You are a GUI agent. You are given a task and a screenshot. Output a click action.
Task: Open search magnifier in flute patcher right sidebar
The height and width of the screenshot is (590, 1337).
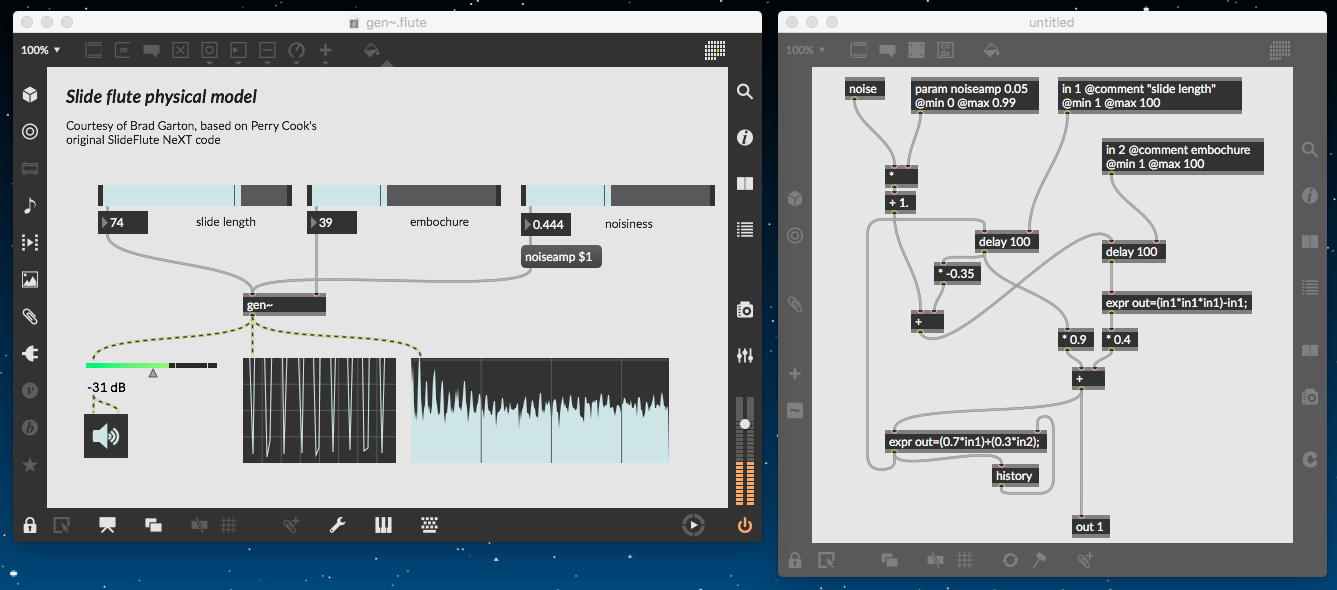pos(744,91)
